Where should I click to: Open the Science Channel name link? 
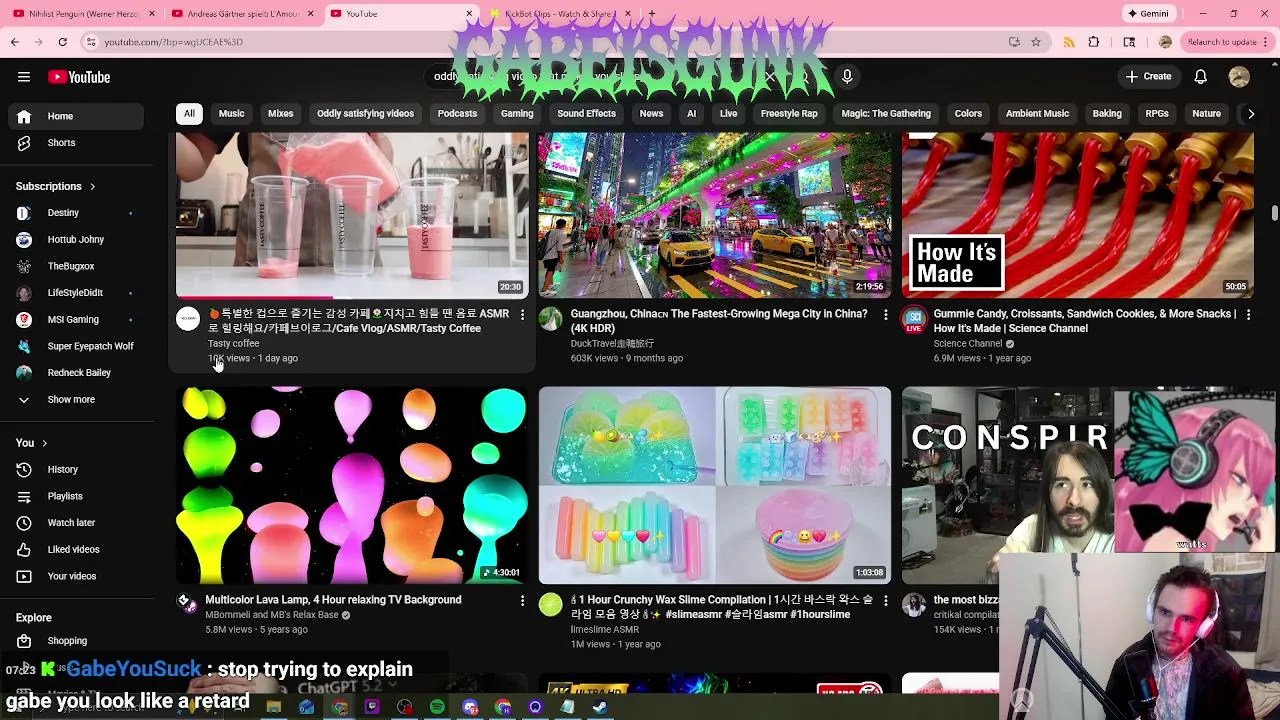tap(967, 344)
